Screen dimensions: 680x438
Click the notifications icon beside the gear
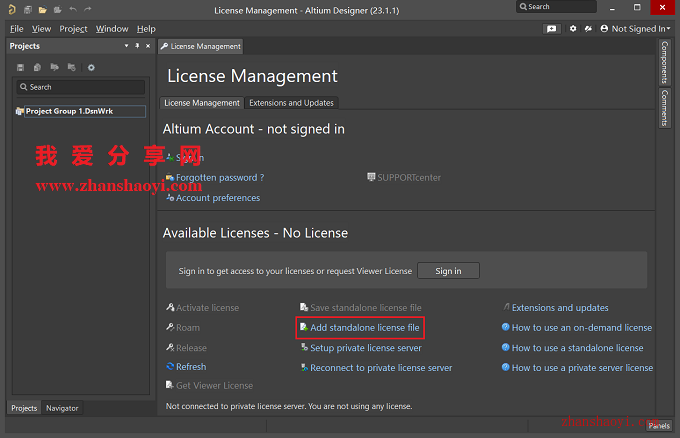[588, 29]
